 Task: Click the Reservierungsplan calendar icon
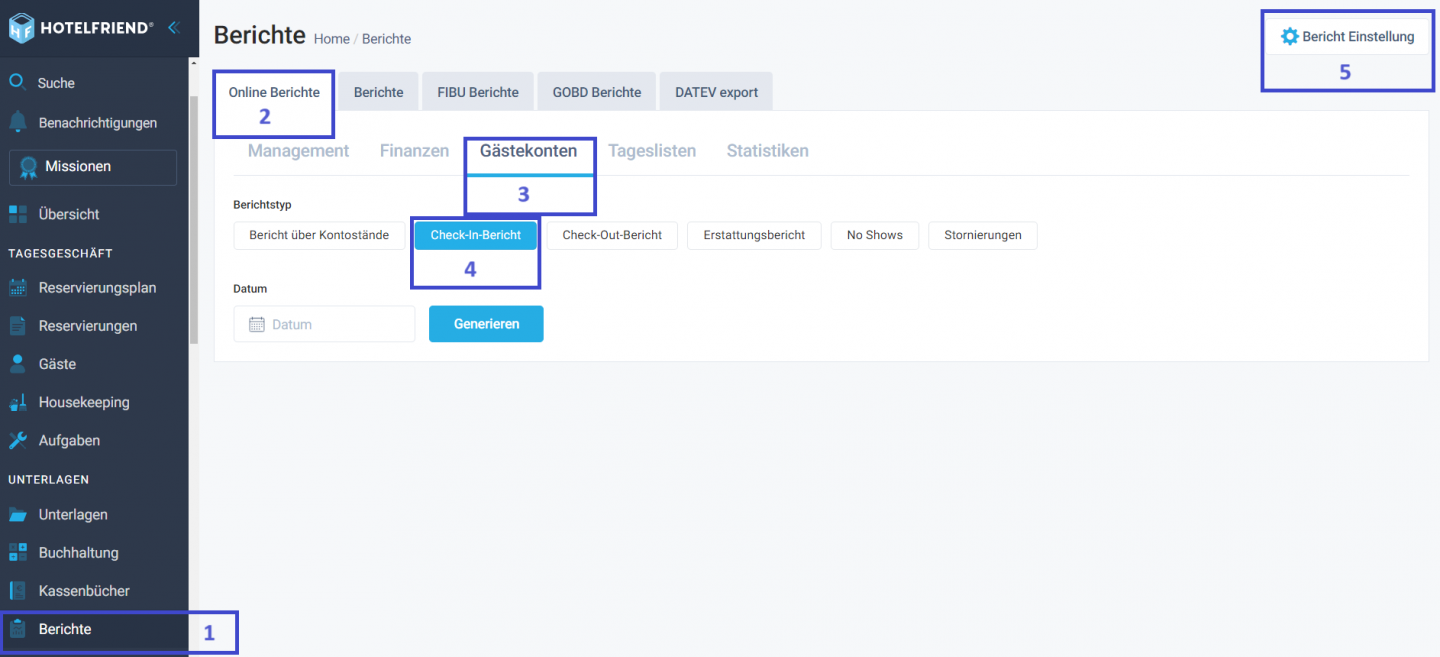point(17,288)
